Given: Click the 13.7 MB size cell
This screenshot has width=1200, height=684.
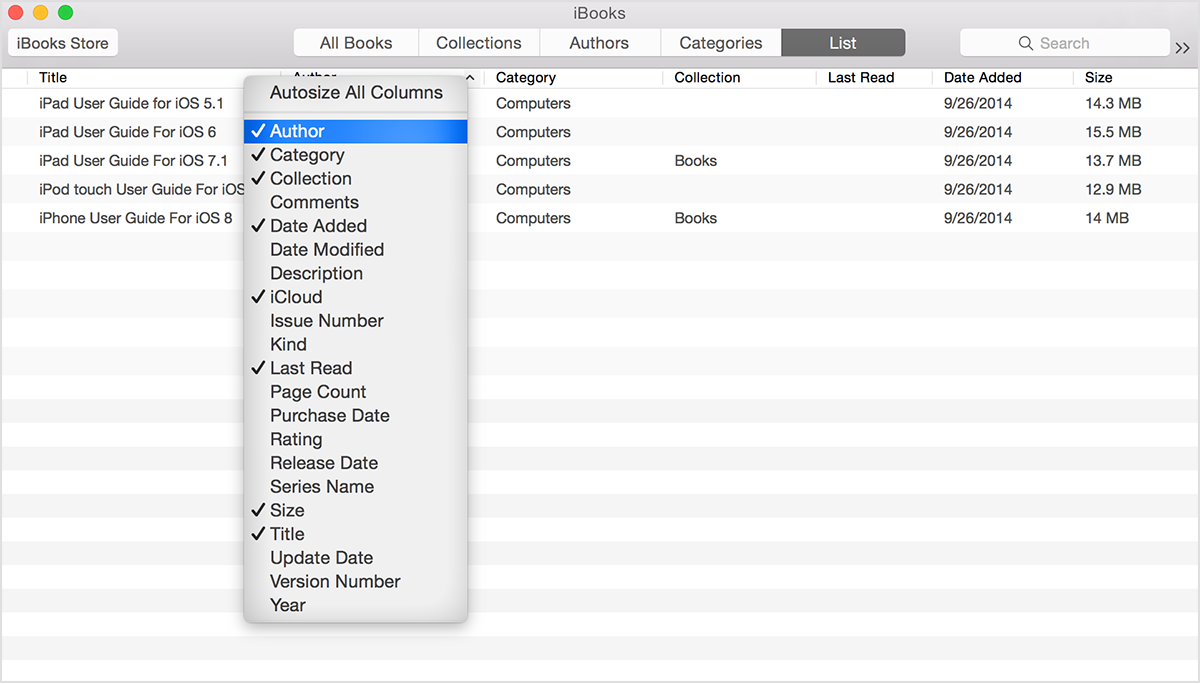Looking at the screenshot, I should click(x=1113, y=161).
